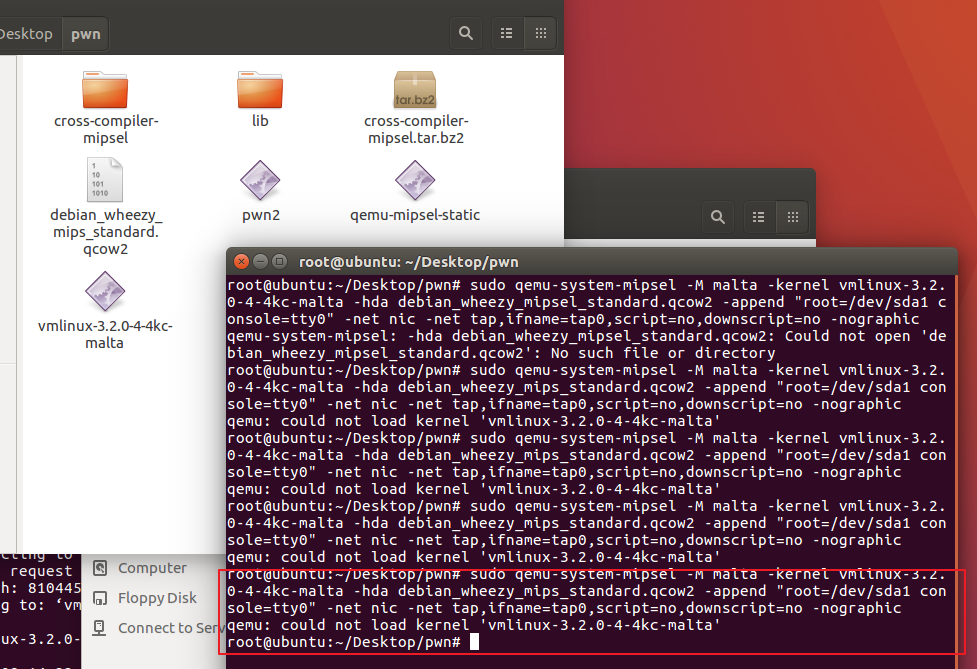Click the lib folder name label
977x669 pixels.
click(x=260, y=121)
